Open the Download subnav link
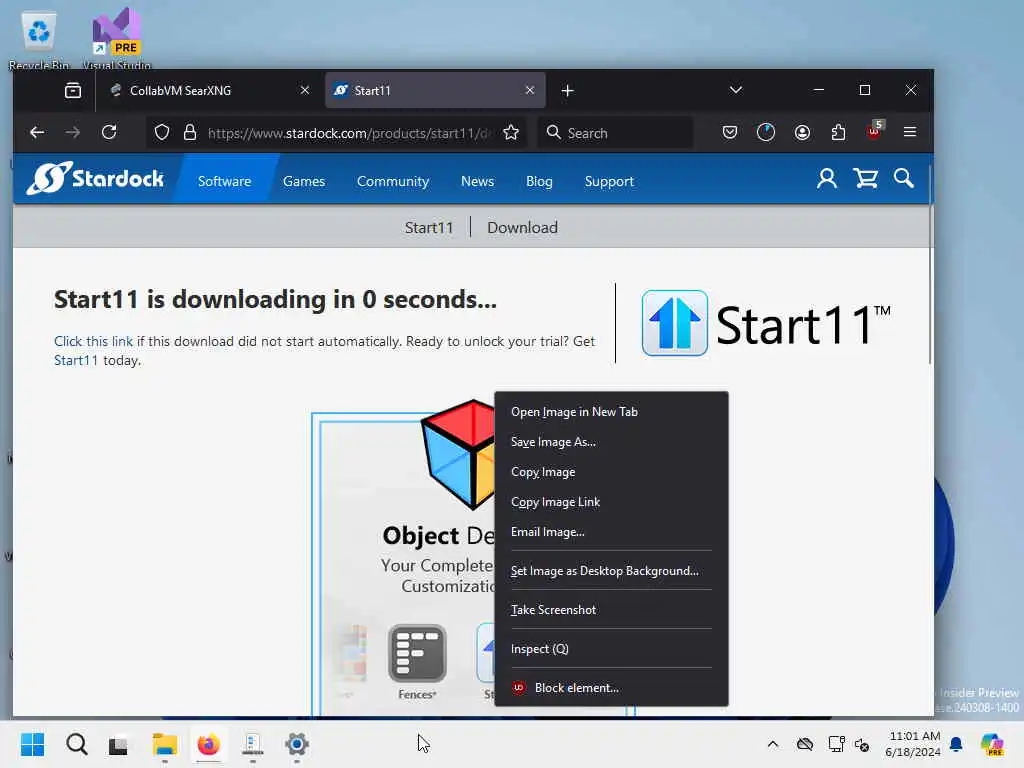This screenshot has height=768, width=1024. pos(522,227)
